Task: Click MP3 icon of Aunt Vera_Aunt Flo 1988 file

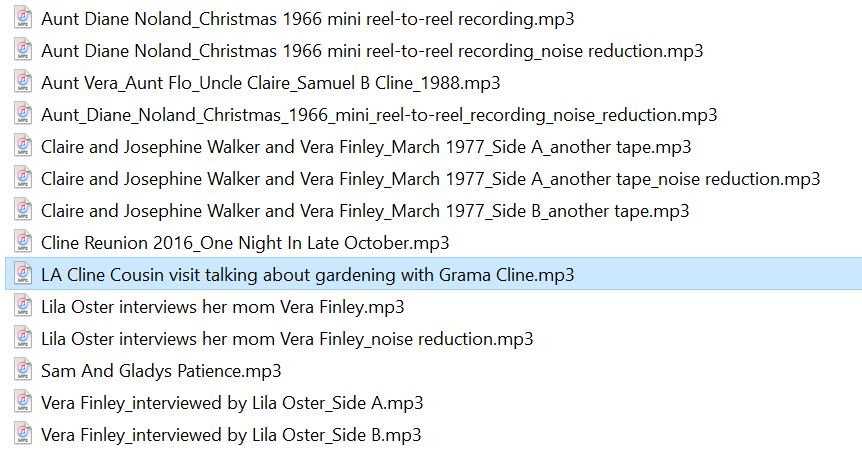Action: 23,82
